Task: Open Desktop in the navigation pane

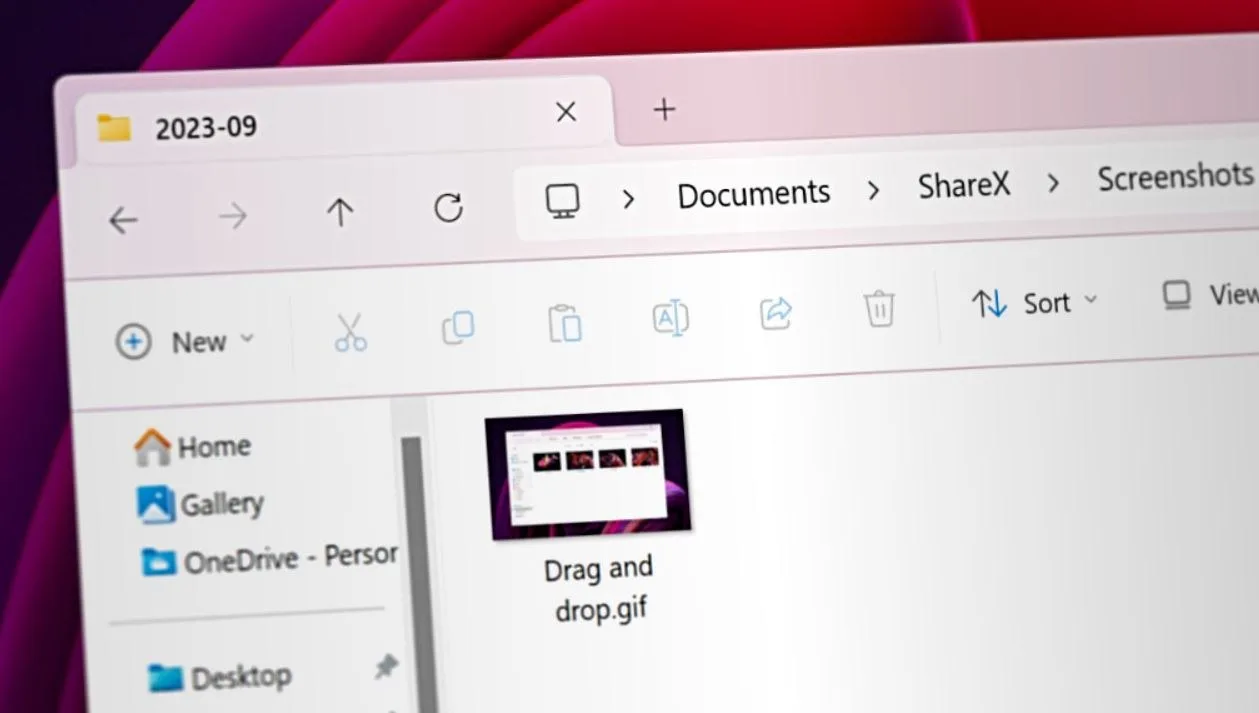Action: [220, 678]
